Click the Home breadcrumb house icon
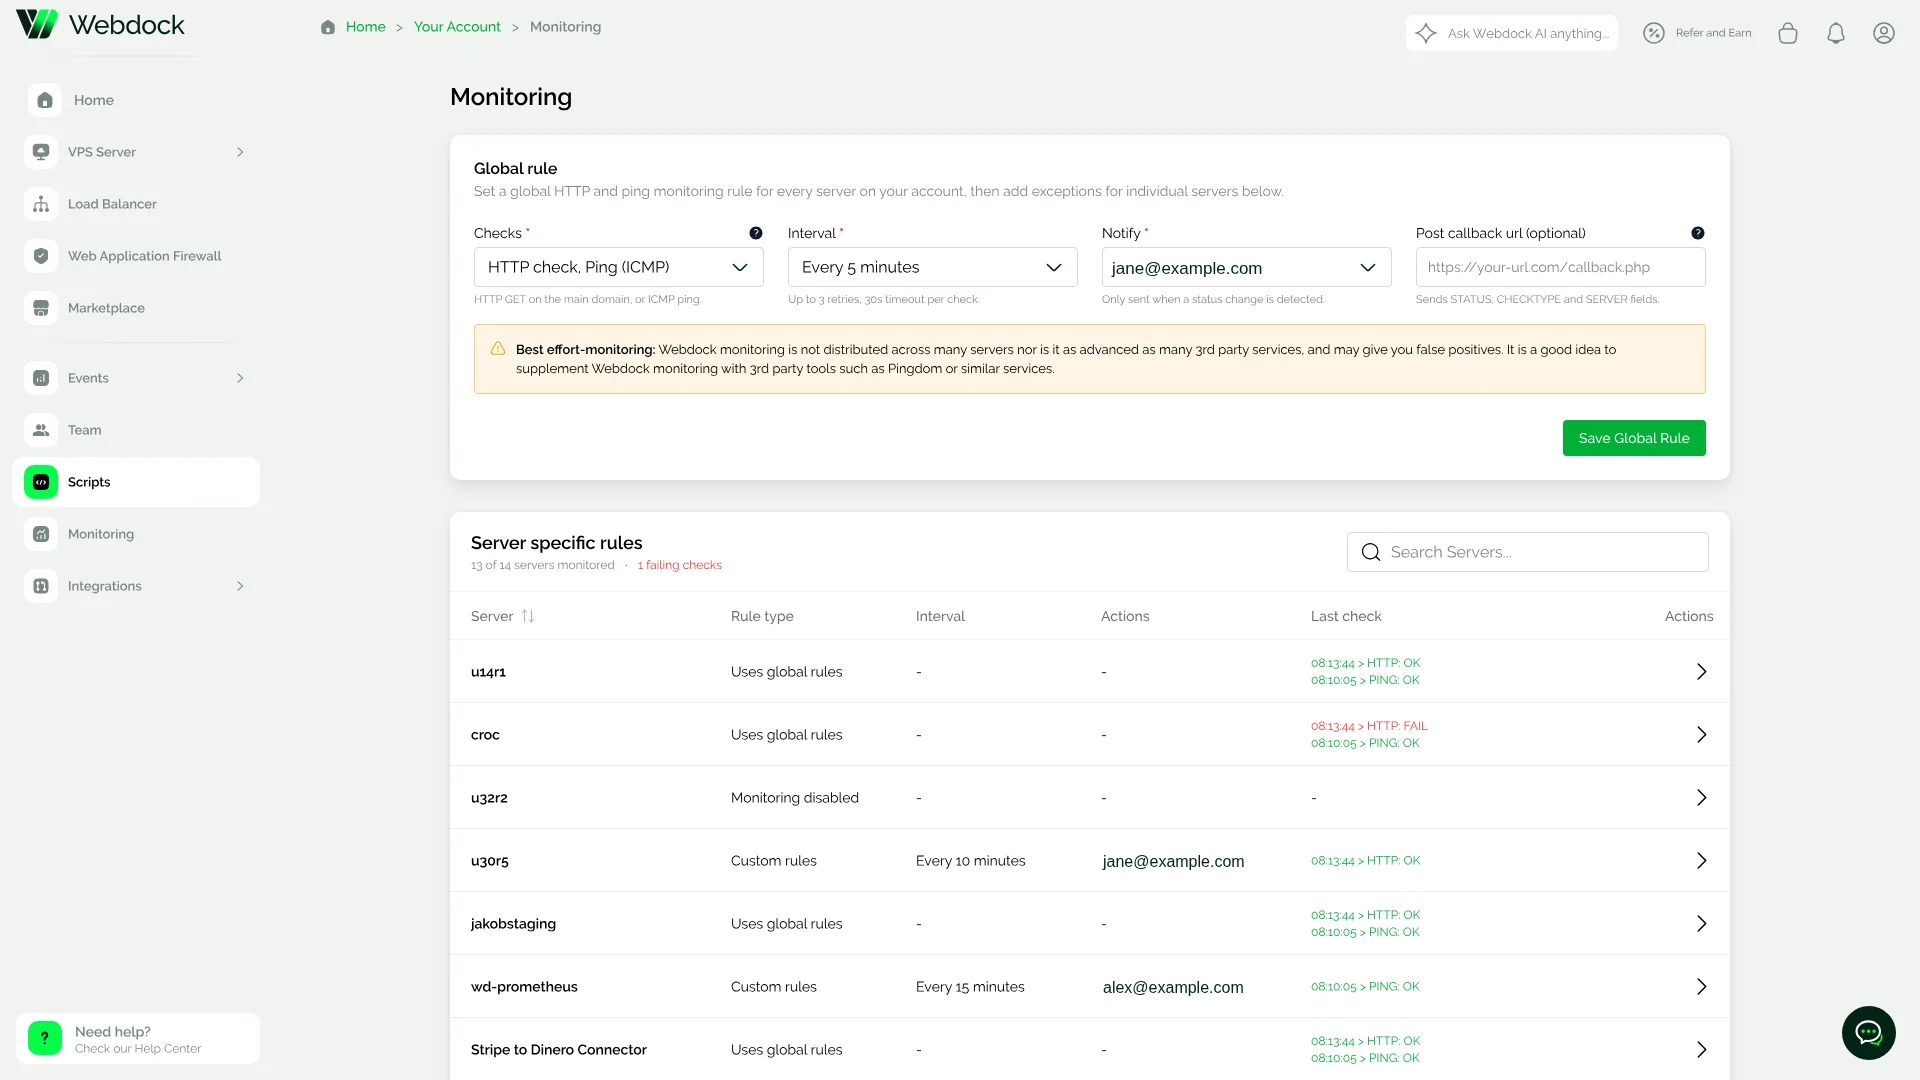 coord(328,27)
